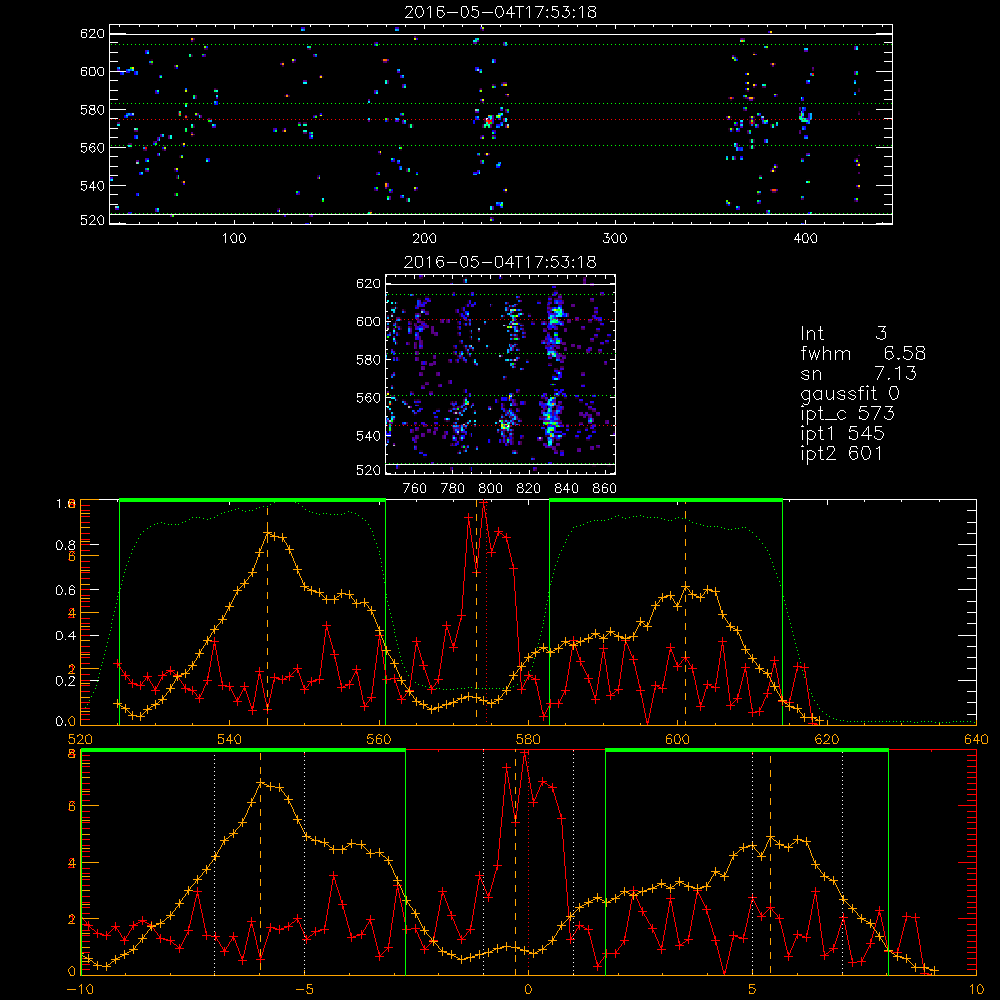Click the '580' orange x-axis label of profile plot

click(x=528, y=739)
